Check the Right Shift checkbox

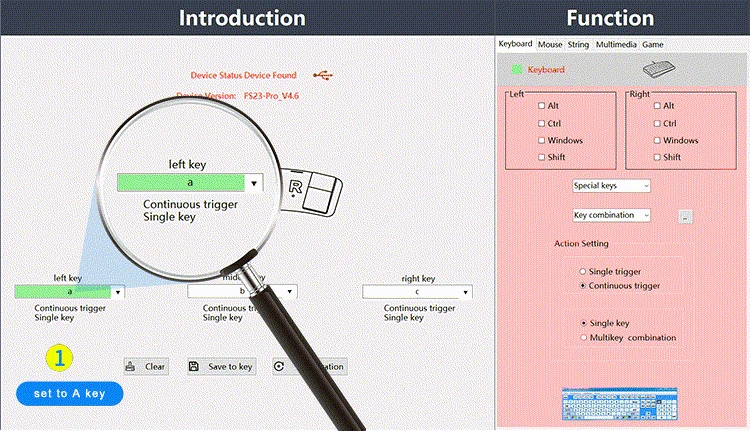tap(657, 157)
